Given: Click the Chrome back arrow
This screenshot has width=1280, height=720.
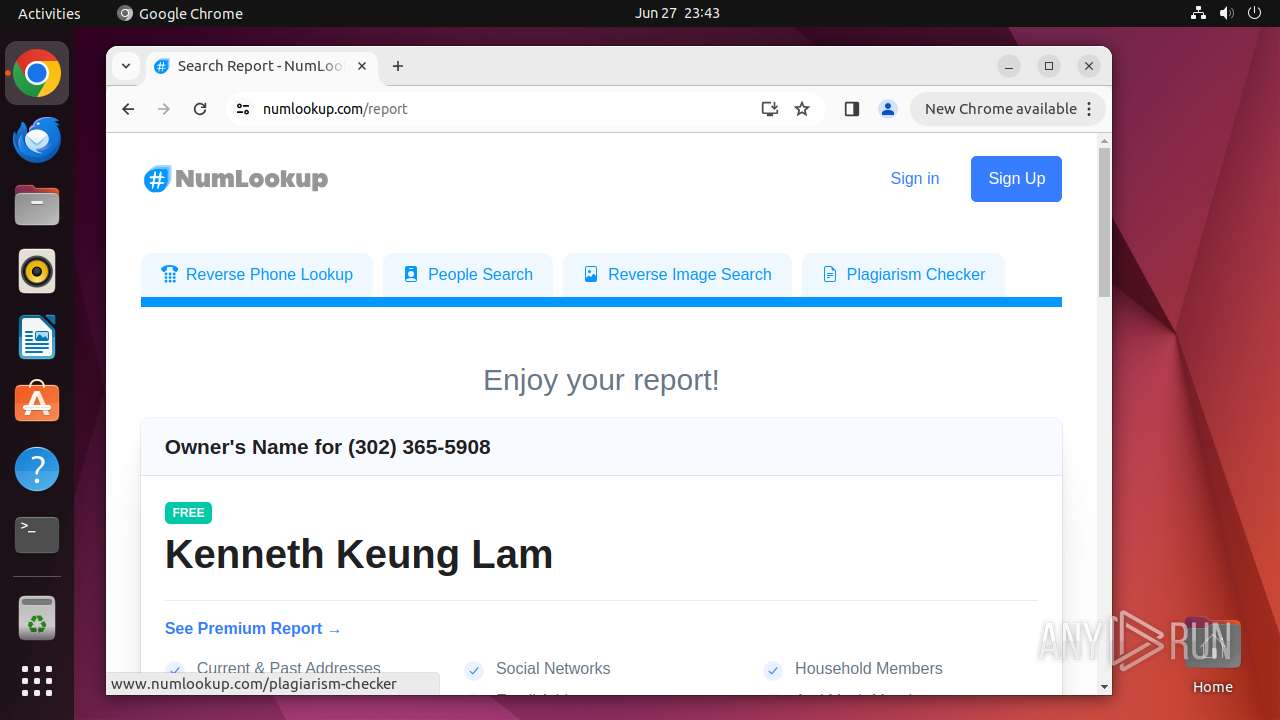Looking at the screenshot, I should 128,109.
